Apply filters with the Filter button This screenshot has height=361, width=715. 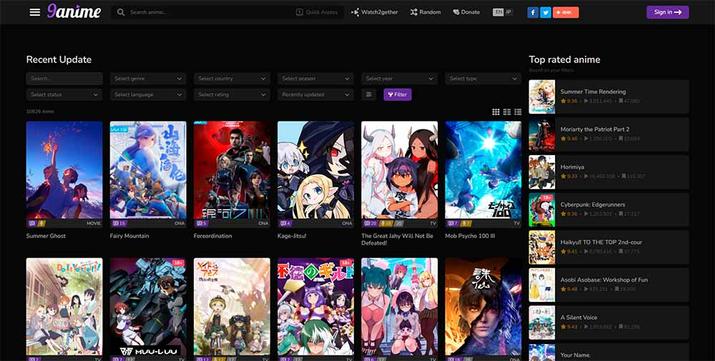[398, 94]
